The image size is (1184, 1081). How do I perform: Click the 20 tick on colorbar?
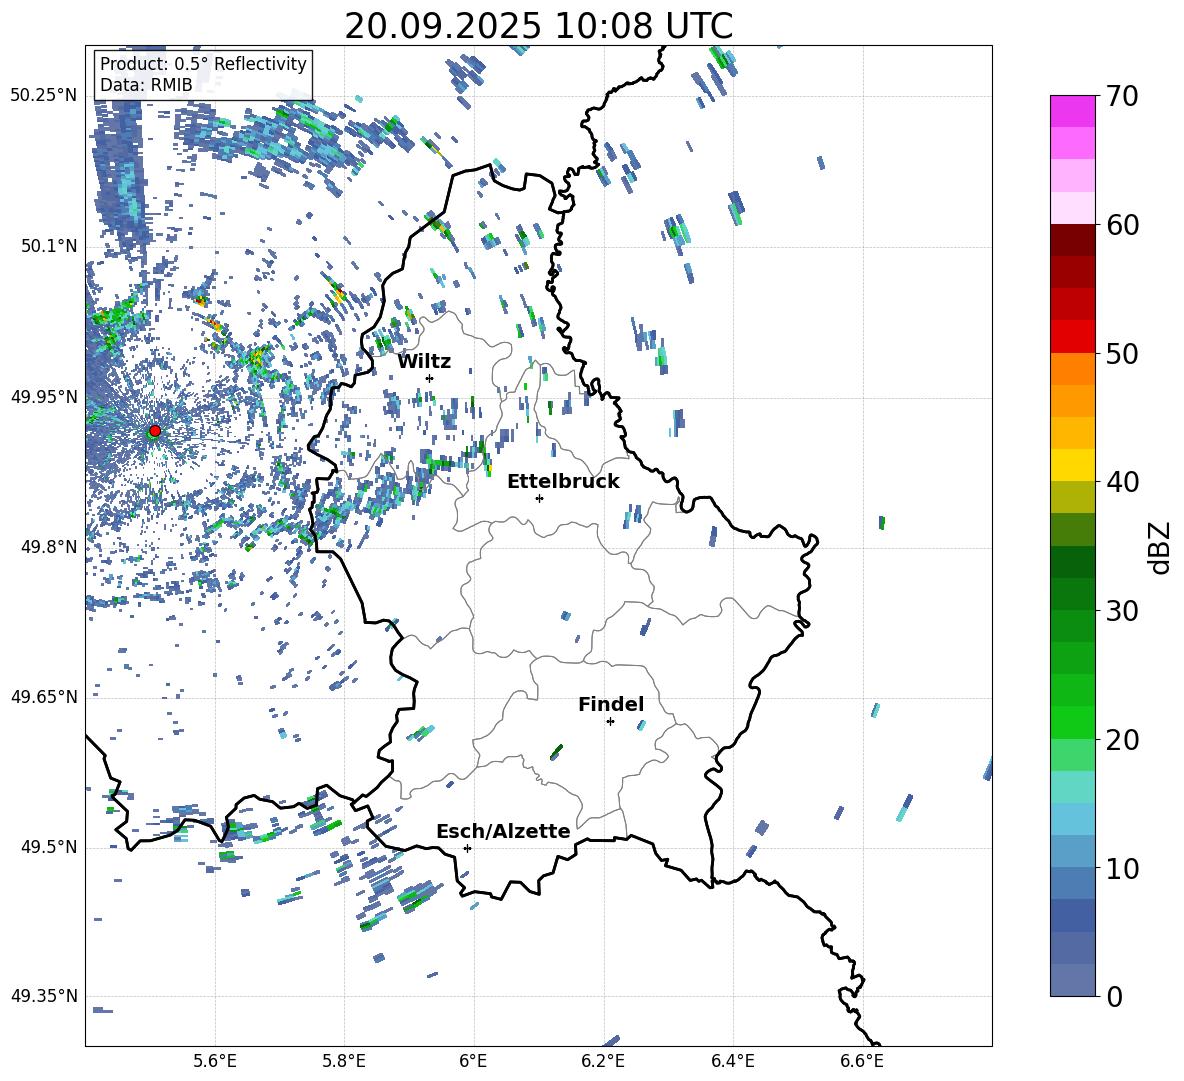point(1122,740)
